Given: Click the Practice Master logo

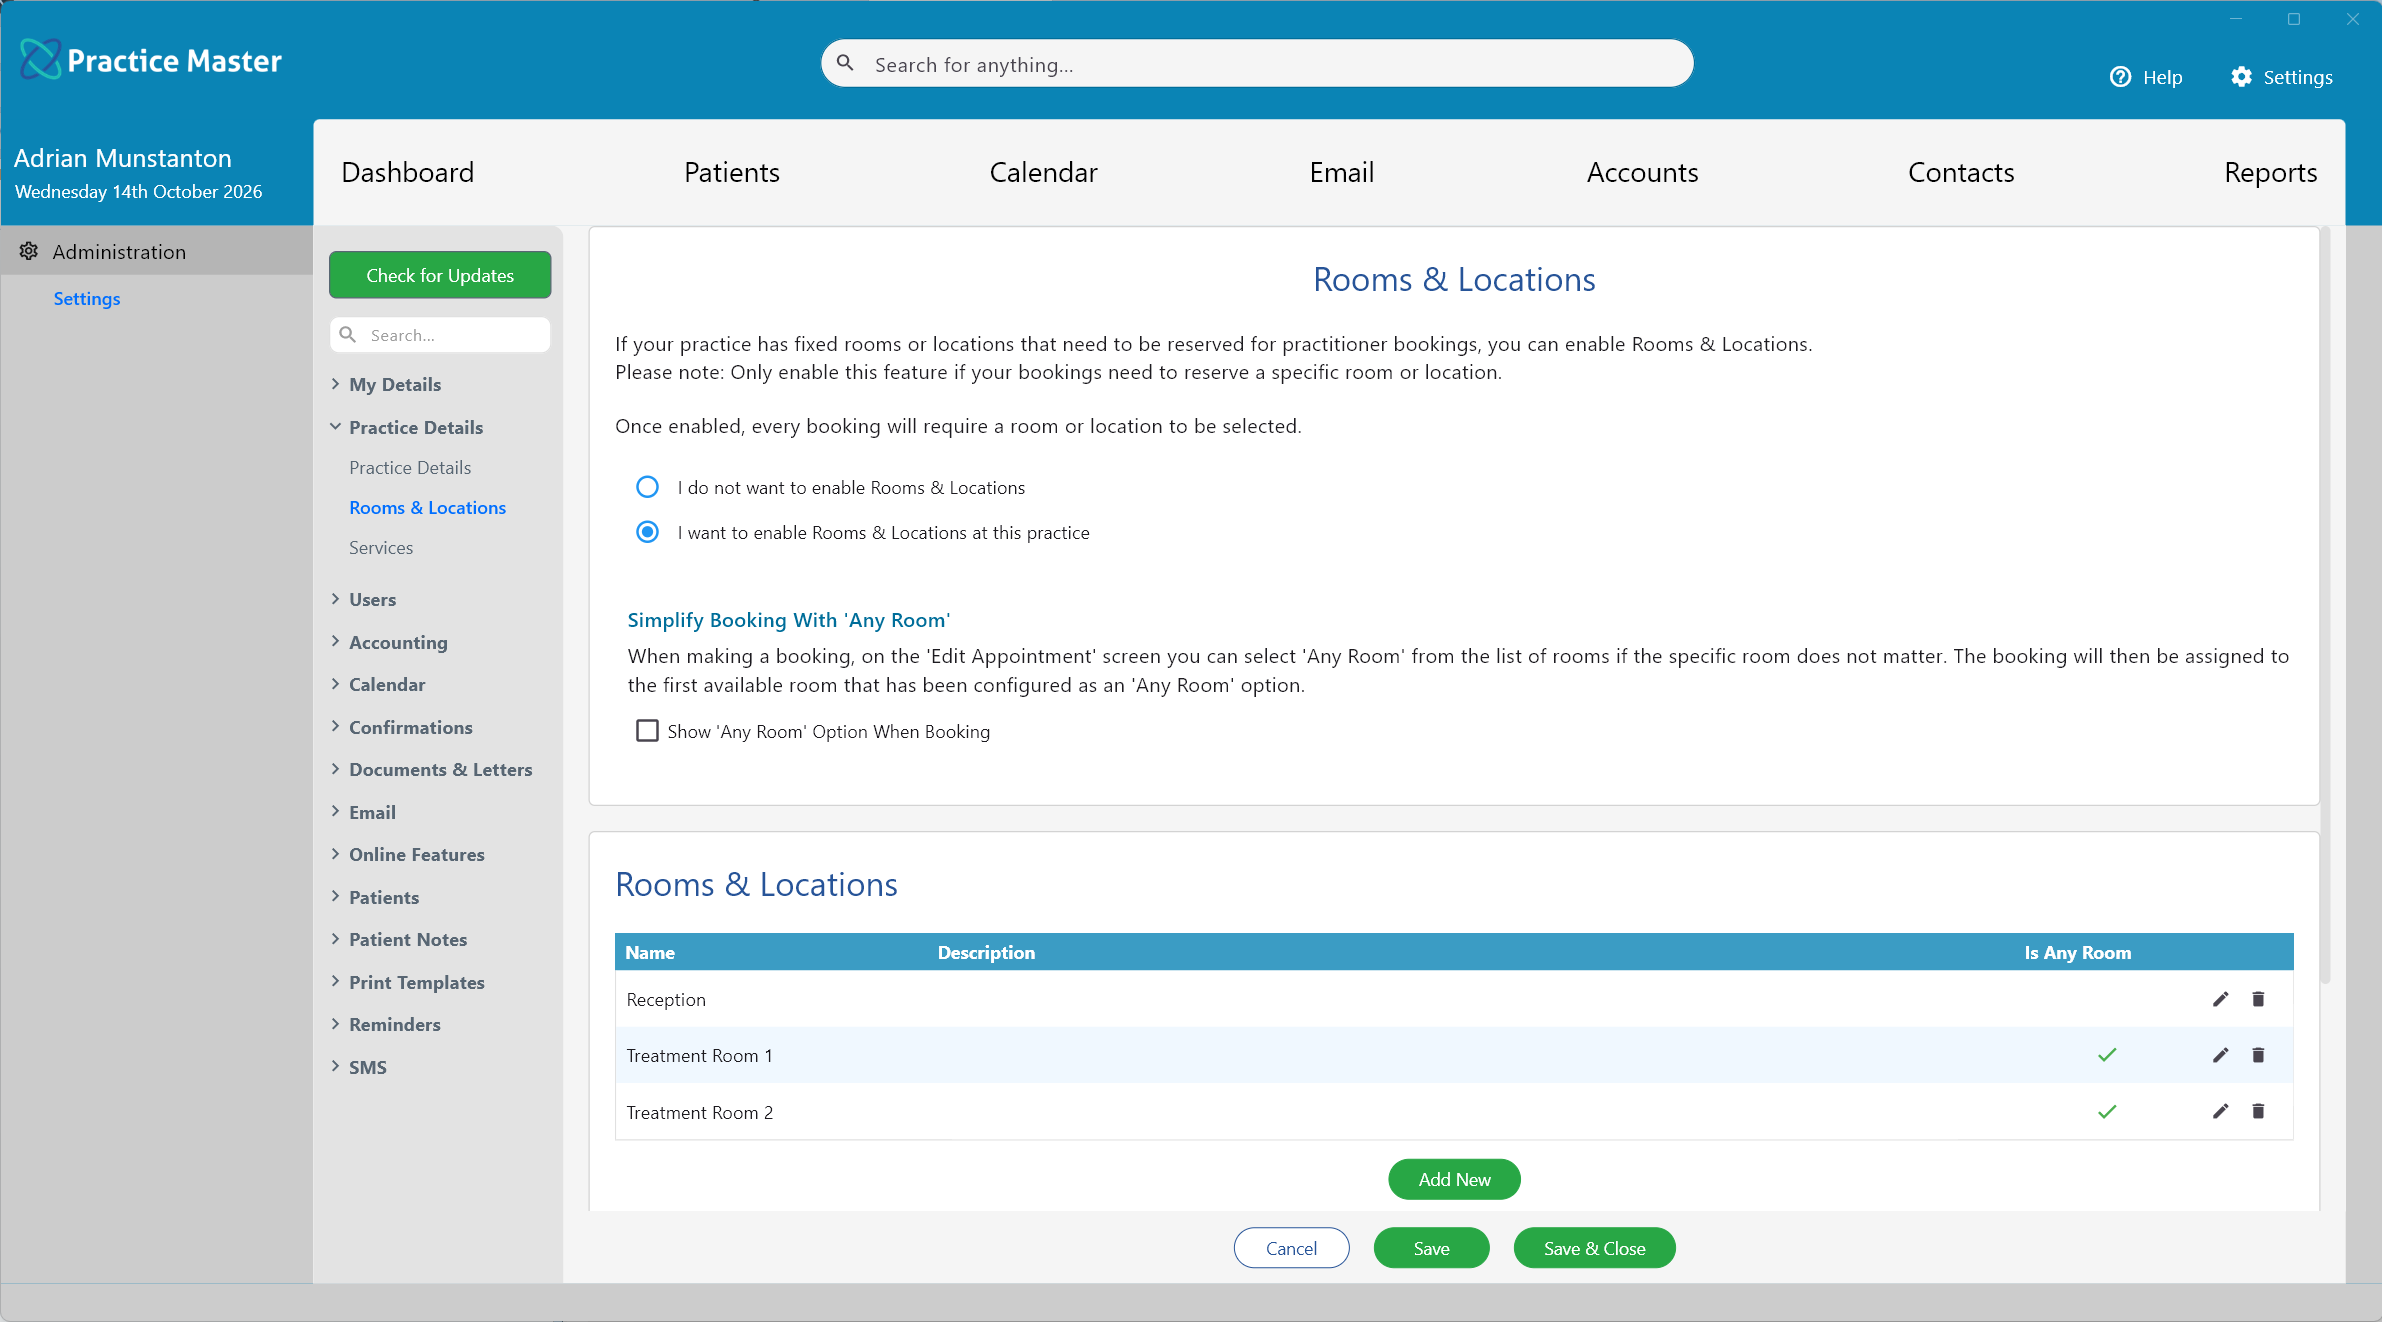Looking at the screenshot, I should pyautogui.click(x=150, y=60).
